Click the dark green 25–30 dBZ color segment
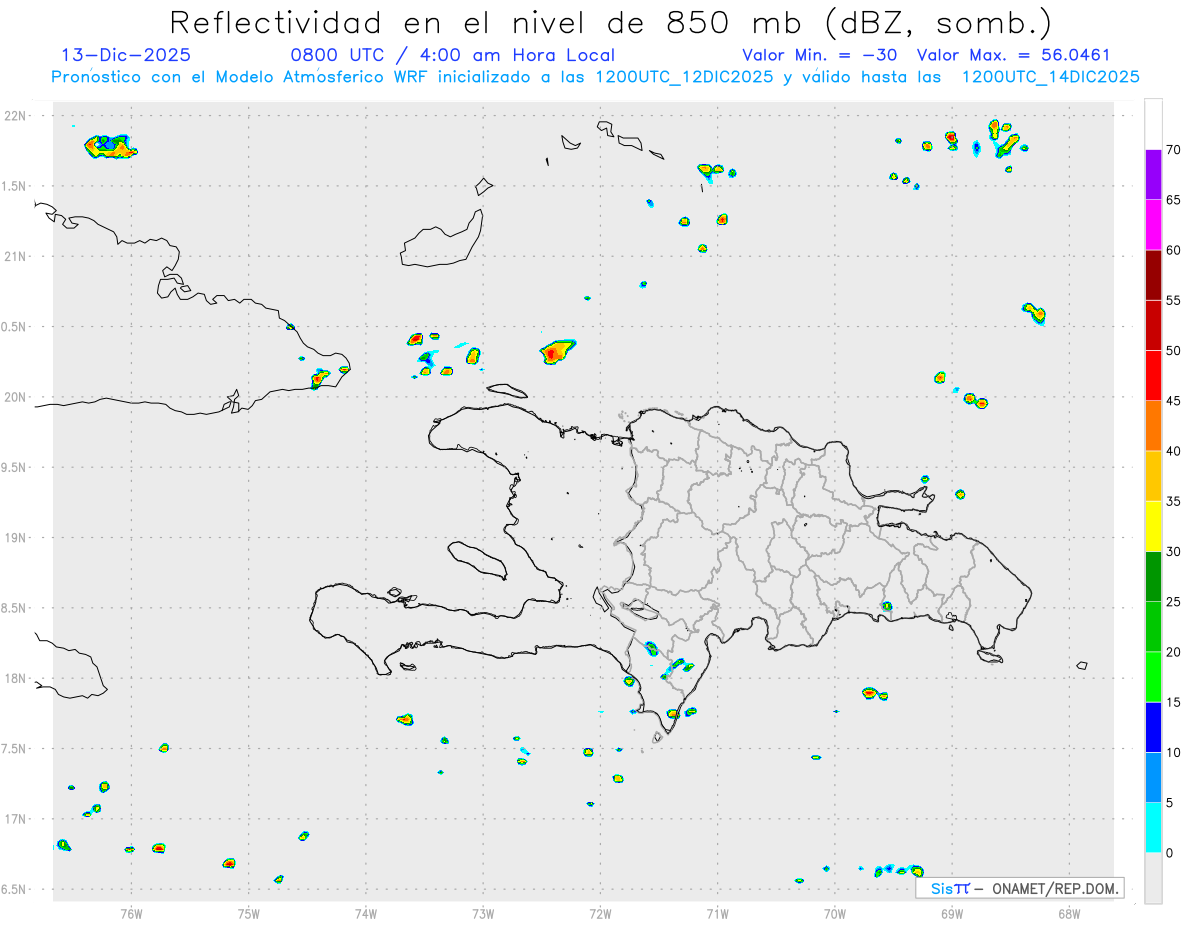The width and height of the screenshot is (1200, 927). click(x=1153, y=577)
